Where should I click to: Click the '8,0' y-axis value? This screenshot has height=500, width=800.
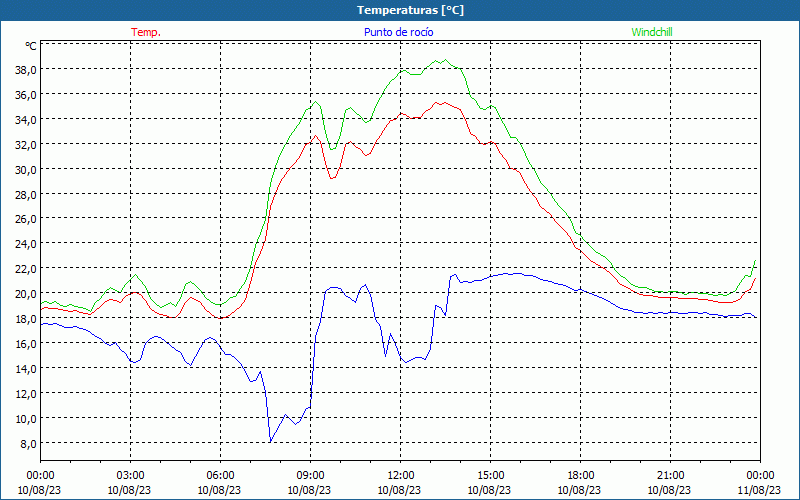(x=28, y=444)
